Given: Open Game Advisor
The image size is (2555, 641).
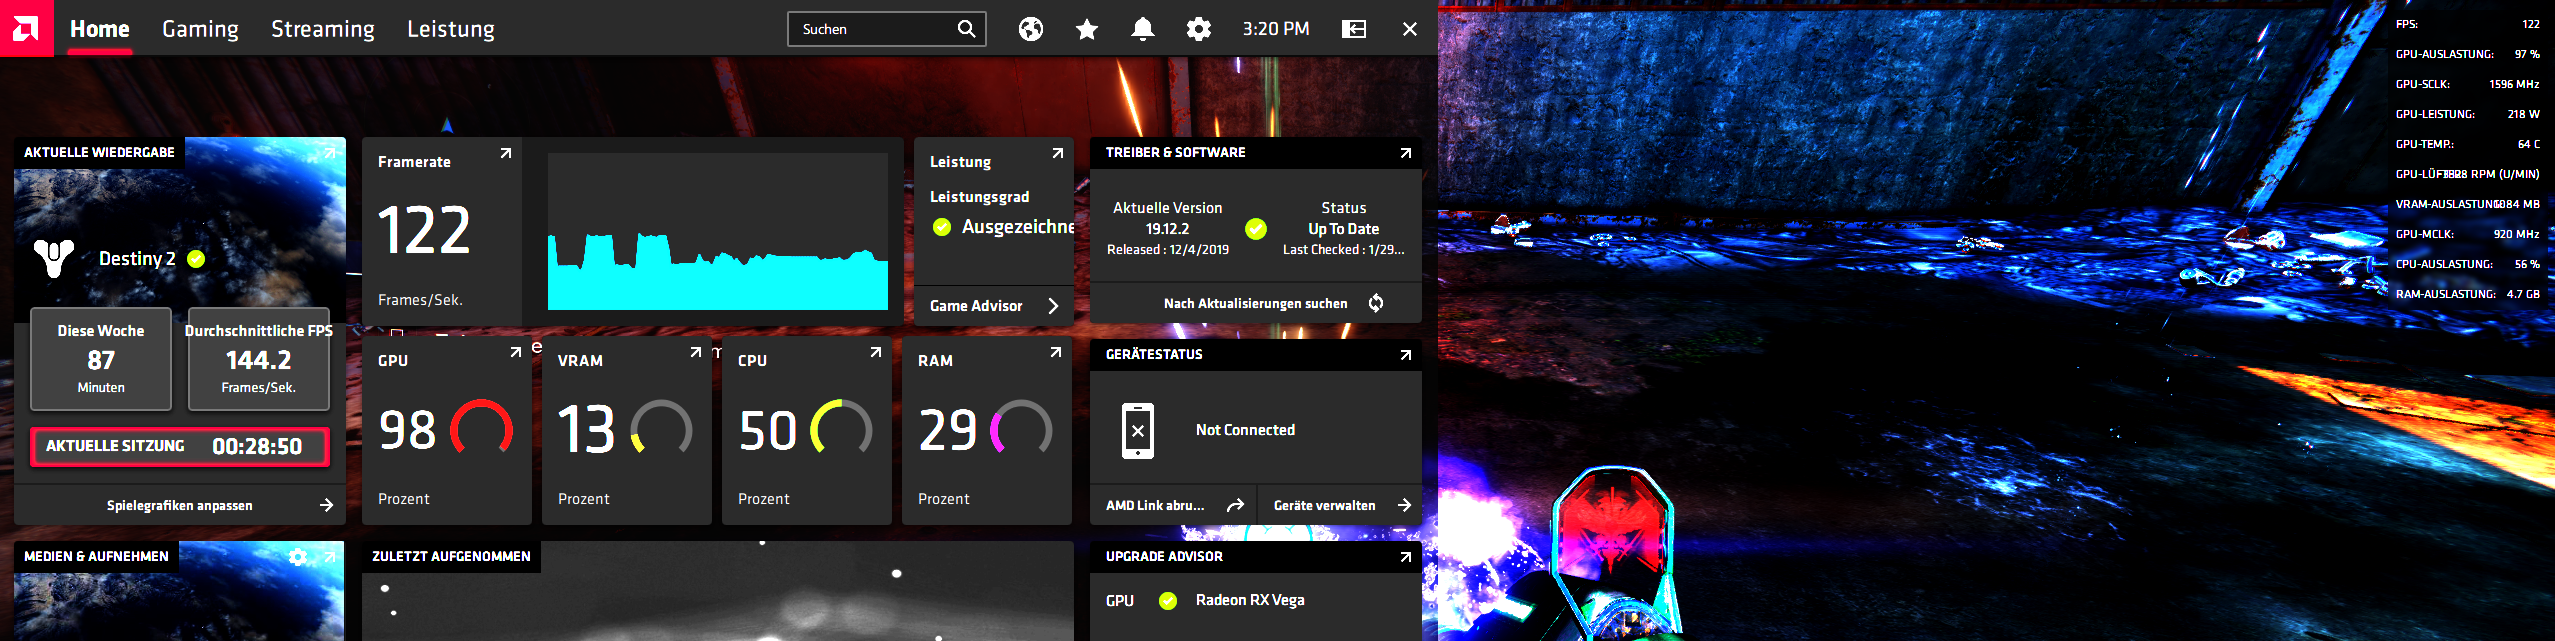Looking at the screenshot, I should pos(994,306).
